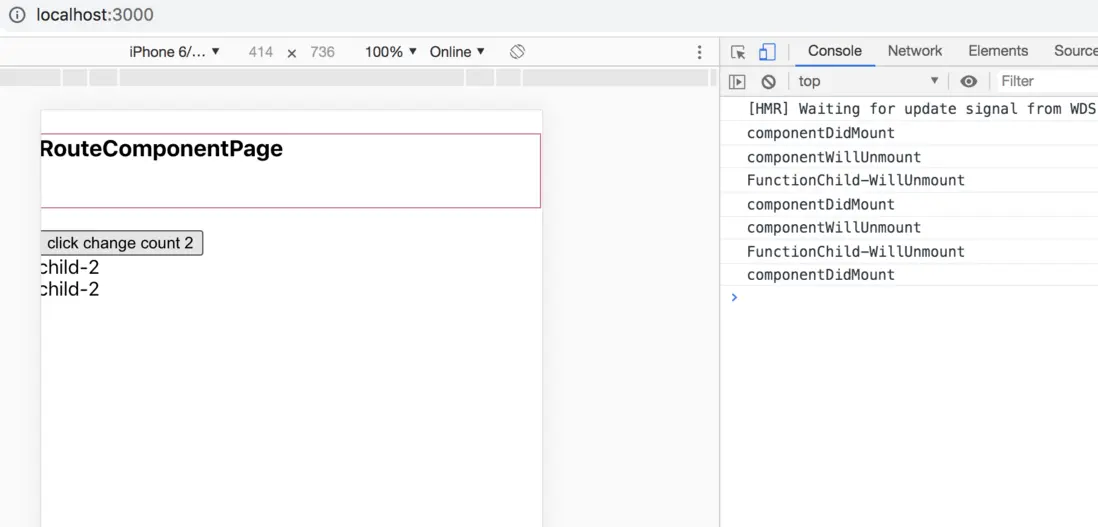Create live expression with eye icon

point(968,82)
